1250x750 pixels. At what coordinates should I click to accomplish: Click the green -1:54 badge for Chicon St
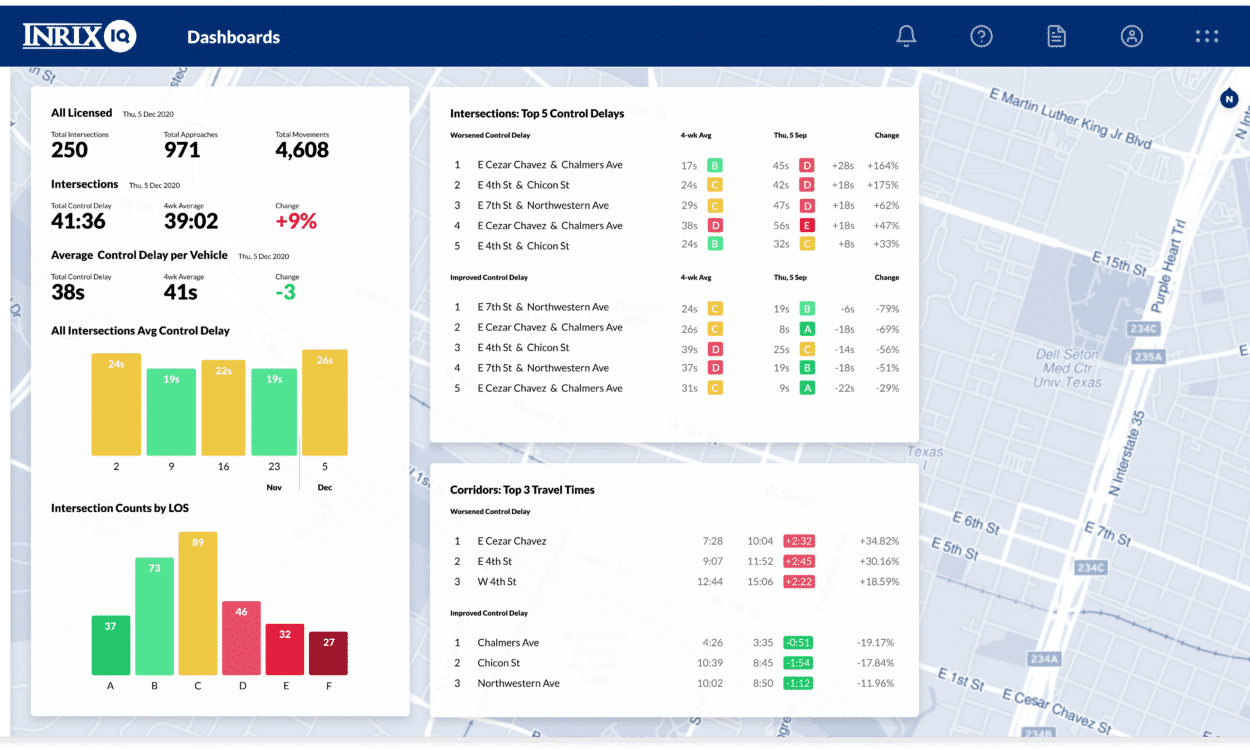pos(797,662)
